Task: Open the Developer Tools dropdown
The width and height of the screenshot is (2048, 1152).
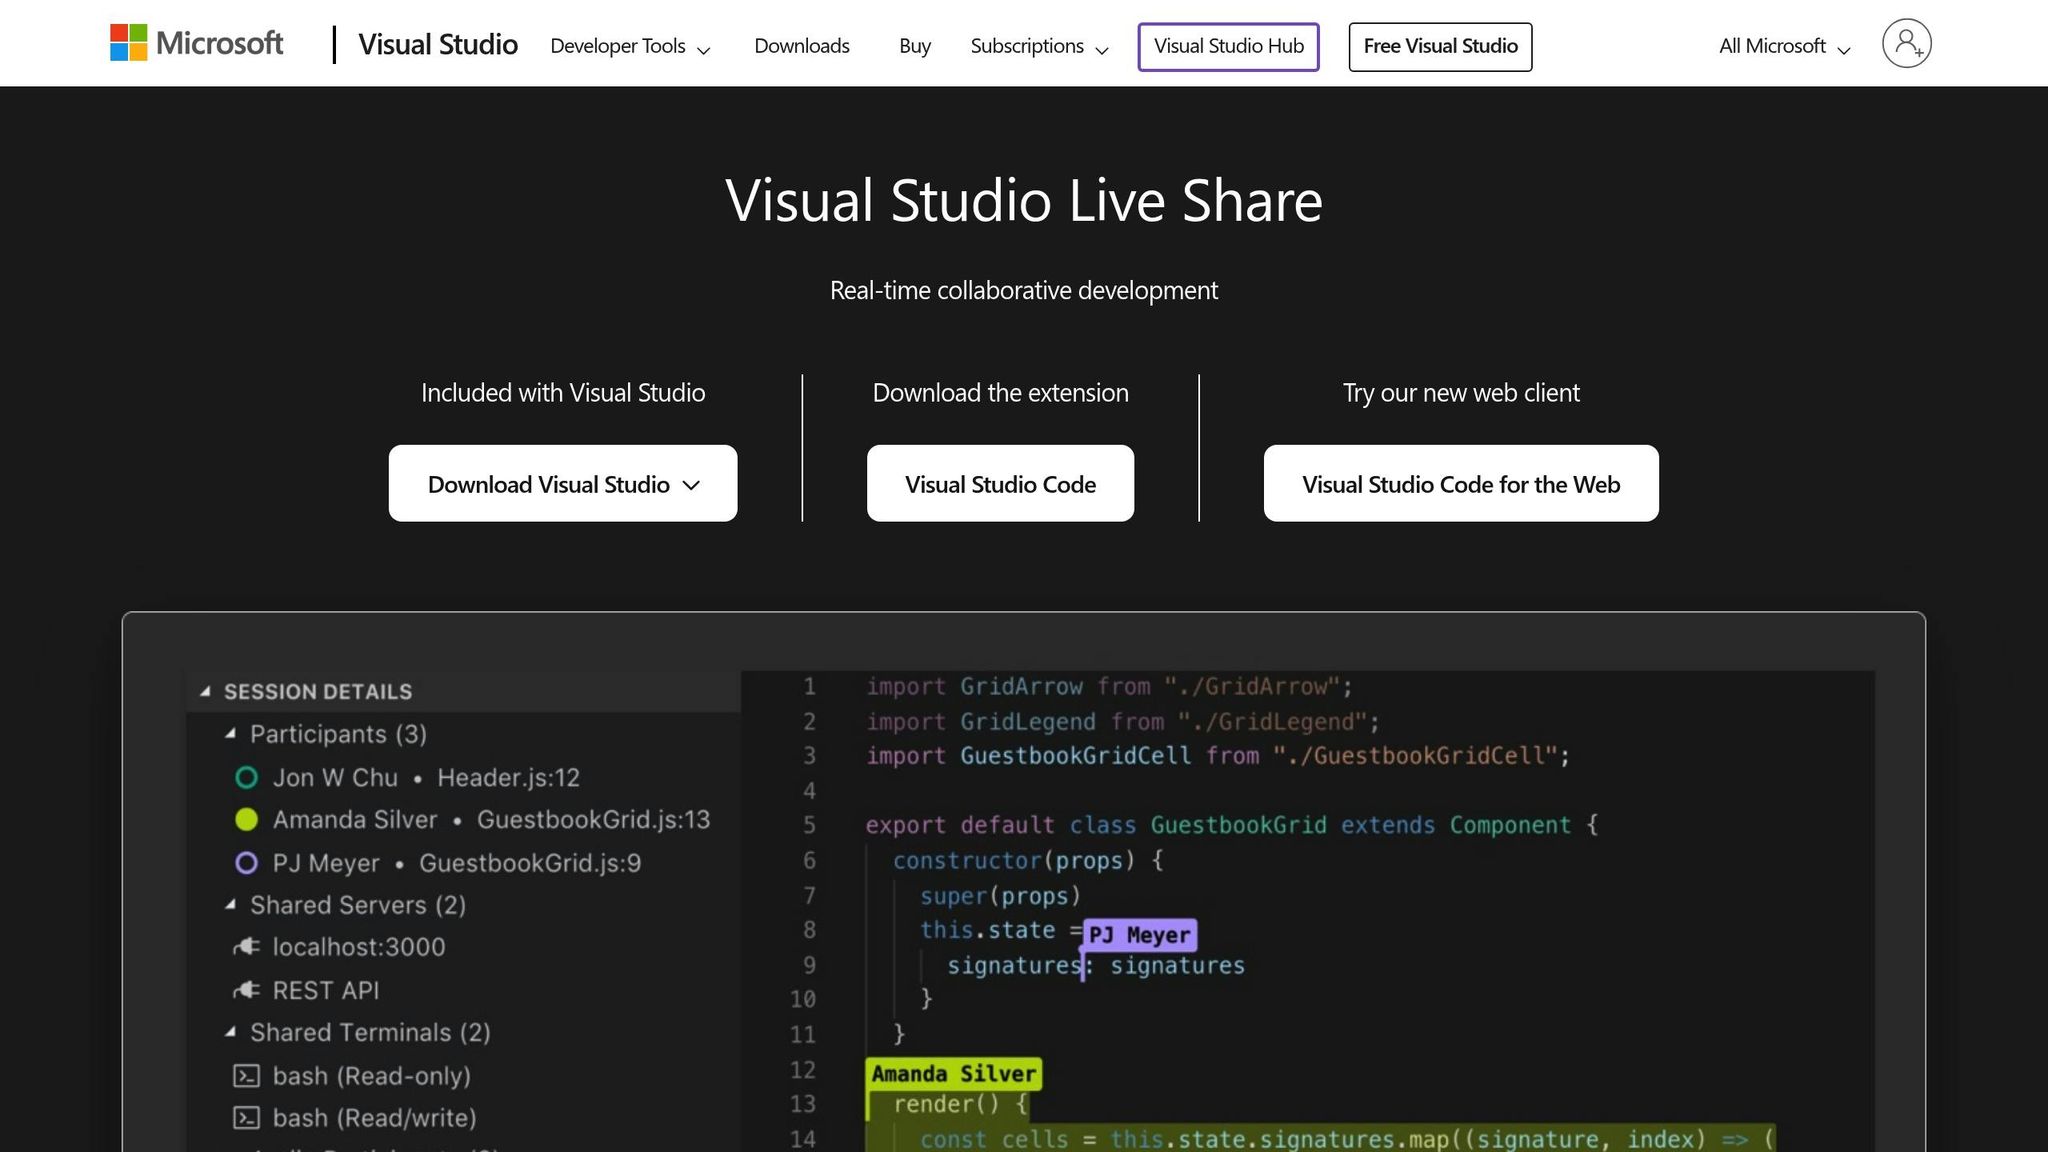Action: tap(630, 46)
